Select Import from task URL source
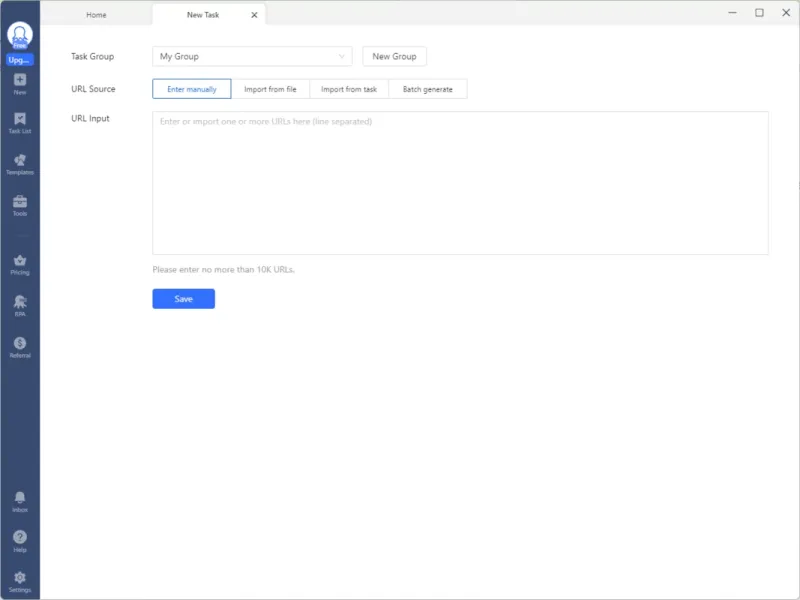 pos(349,89)
